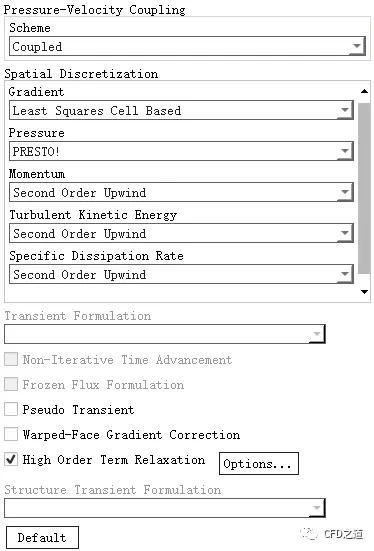This screenshot has width=374, height=551.
Task: Uncheck High Order Term Relaxation
Action: 11,459
